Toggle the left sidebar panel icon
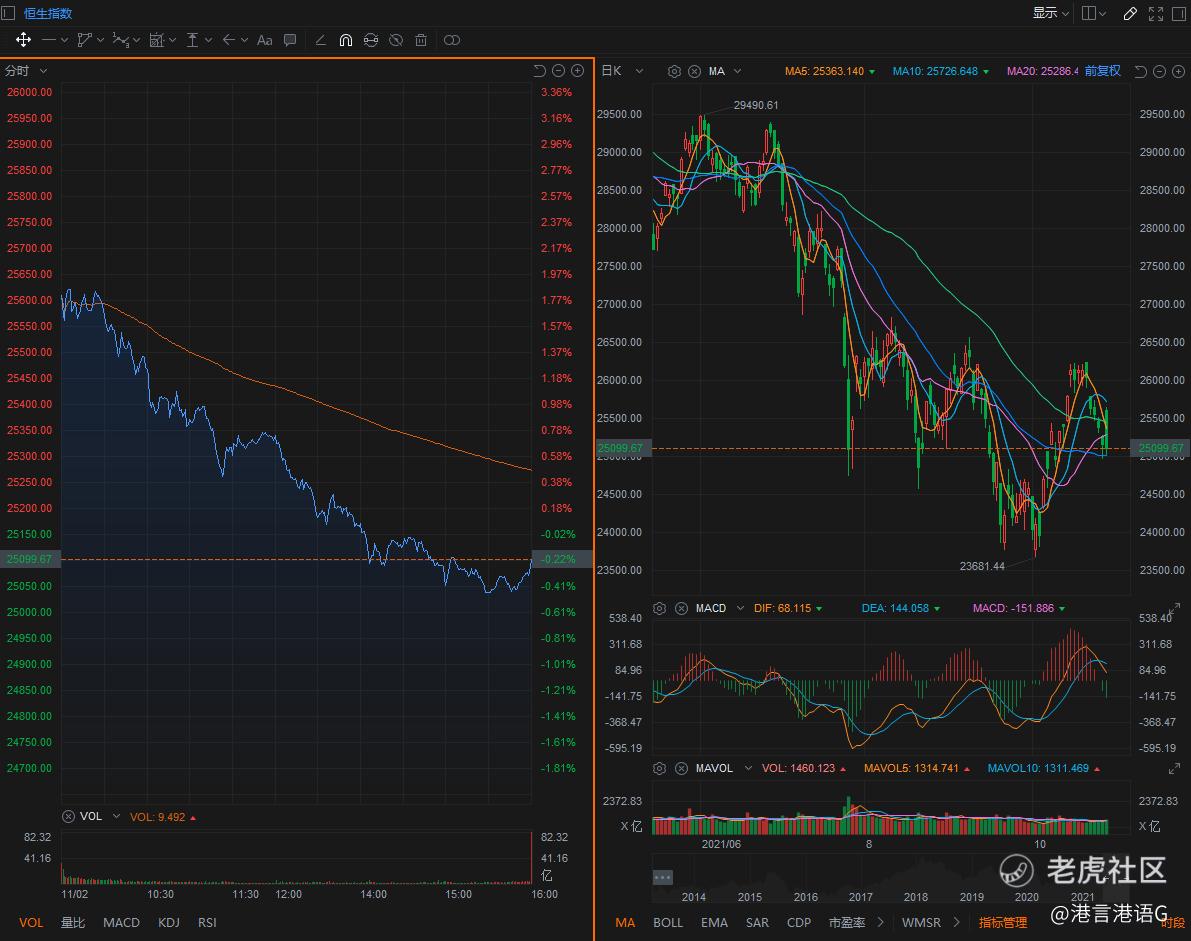The image size is (1191, 941). [x=9, y=13]
